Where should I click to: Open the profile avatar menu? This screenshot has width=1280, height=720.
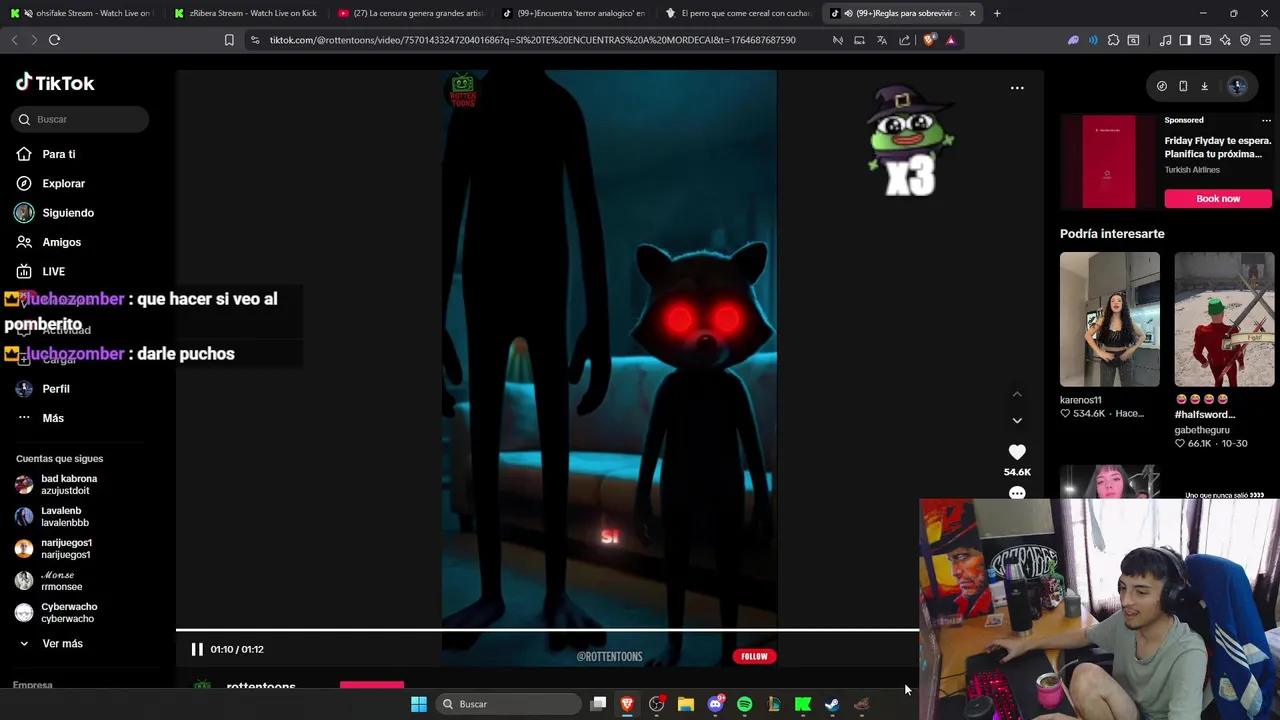tap(1237, 86)
